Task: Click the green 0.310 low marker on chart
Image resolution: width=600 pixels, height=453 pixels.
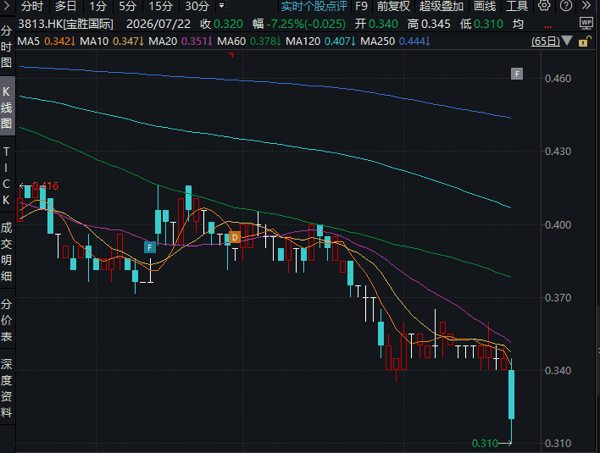Action: pyautogui.click(x=485, y=443)
